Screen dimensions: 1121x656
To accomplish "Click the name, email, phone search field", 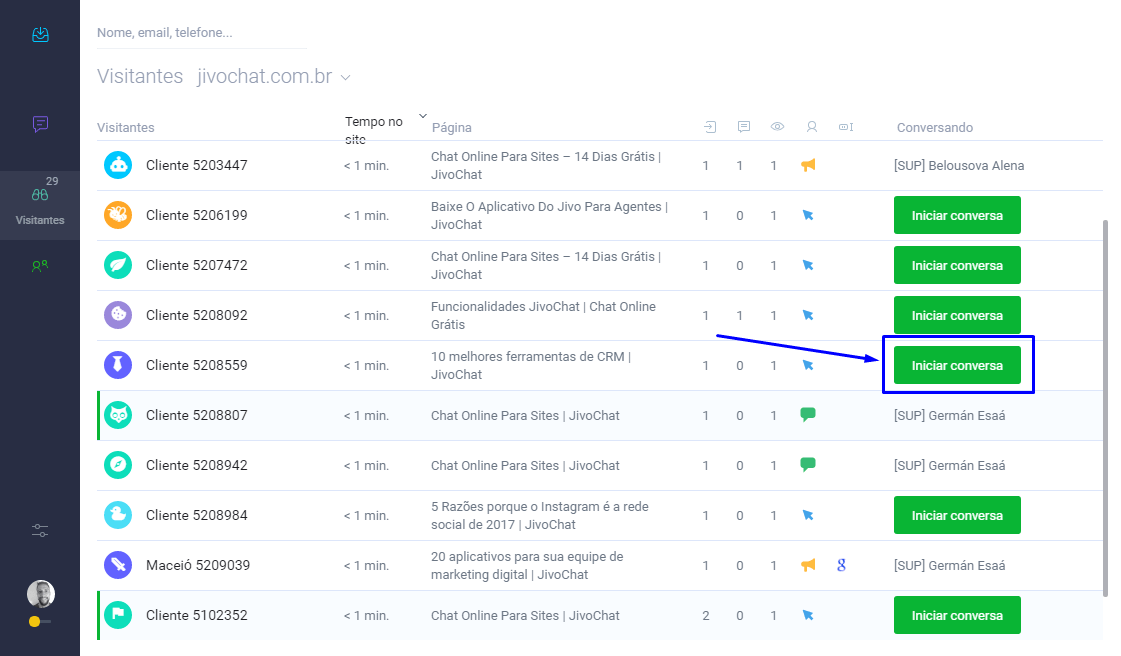I will (202, 33).
